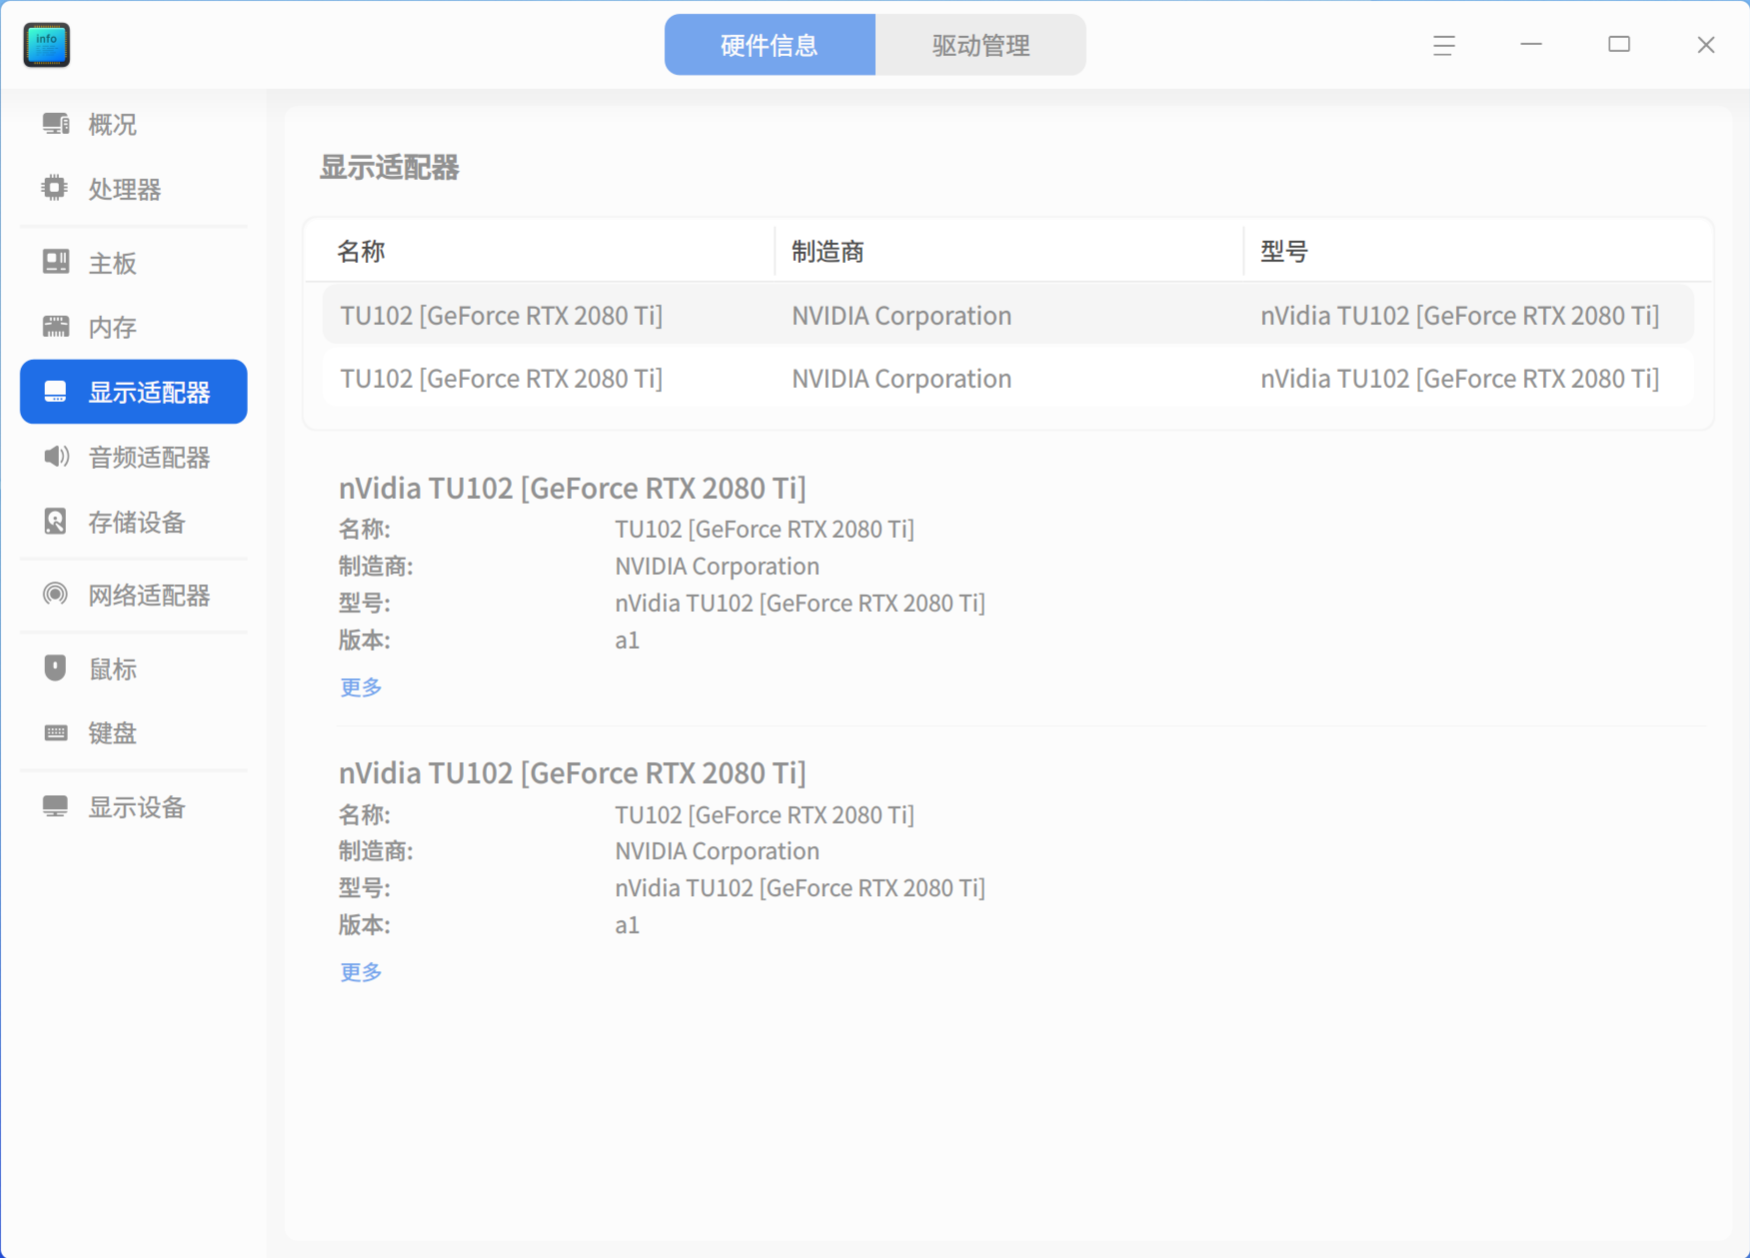Expand 更多 under the second GPU details
1750x1258 pixels.
361,972
